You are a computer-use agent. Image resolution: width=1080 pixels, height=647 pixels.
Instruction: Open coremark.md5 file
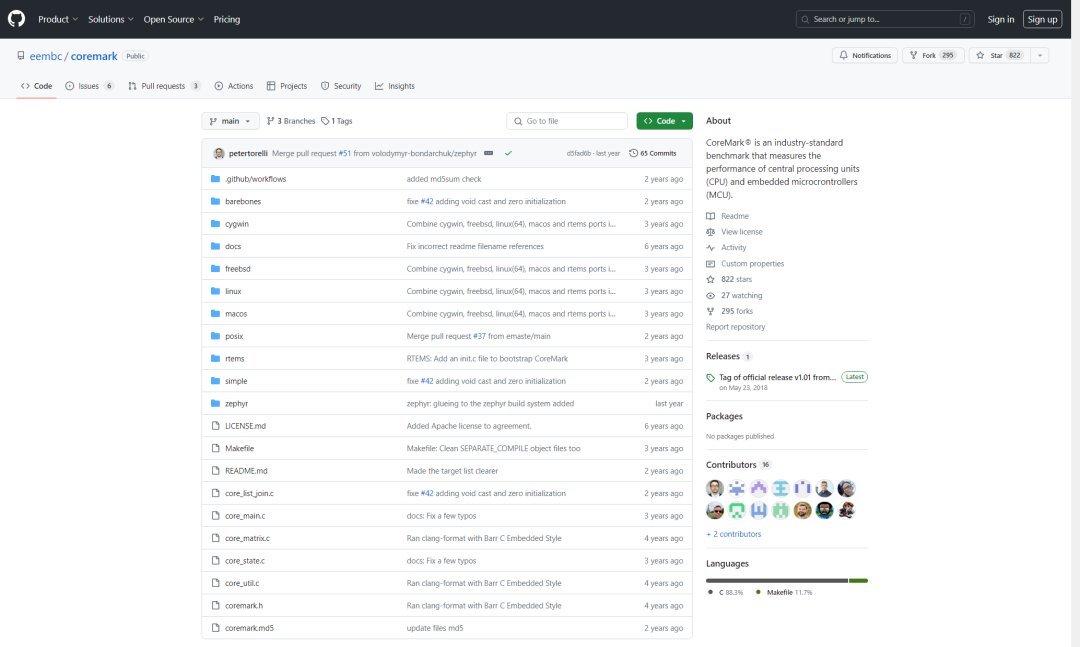click(x=249, y=628)
